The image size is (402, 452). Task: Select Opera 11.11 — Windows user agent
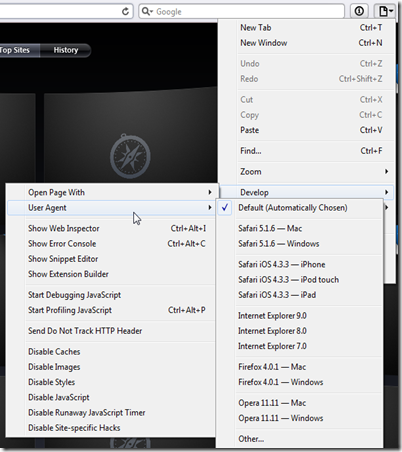(x=300, y=418)
